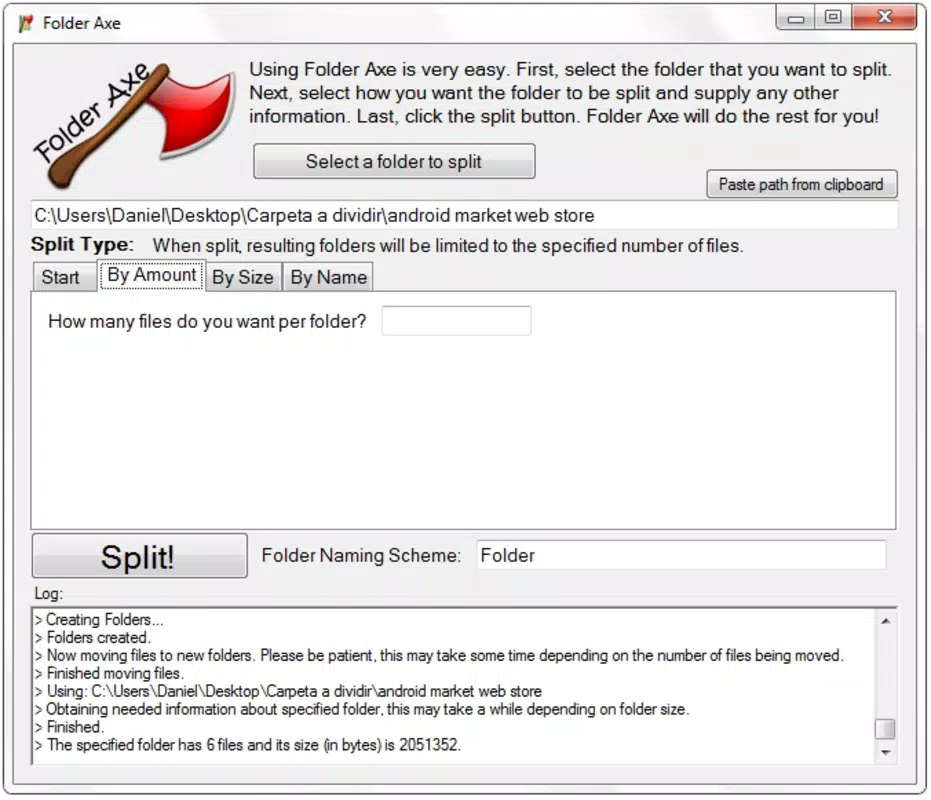Image resolution: width=931 pixels, height=800 pixels.
Task: Click 'Select a folder to split' button
Action: tap(394, 161)
